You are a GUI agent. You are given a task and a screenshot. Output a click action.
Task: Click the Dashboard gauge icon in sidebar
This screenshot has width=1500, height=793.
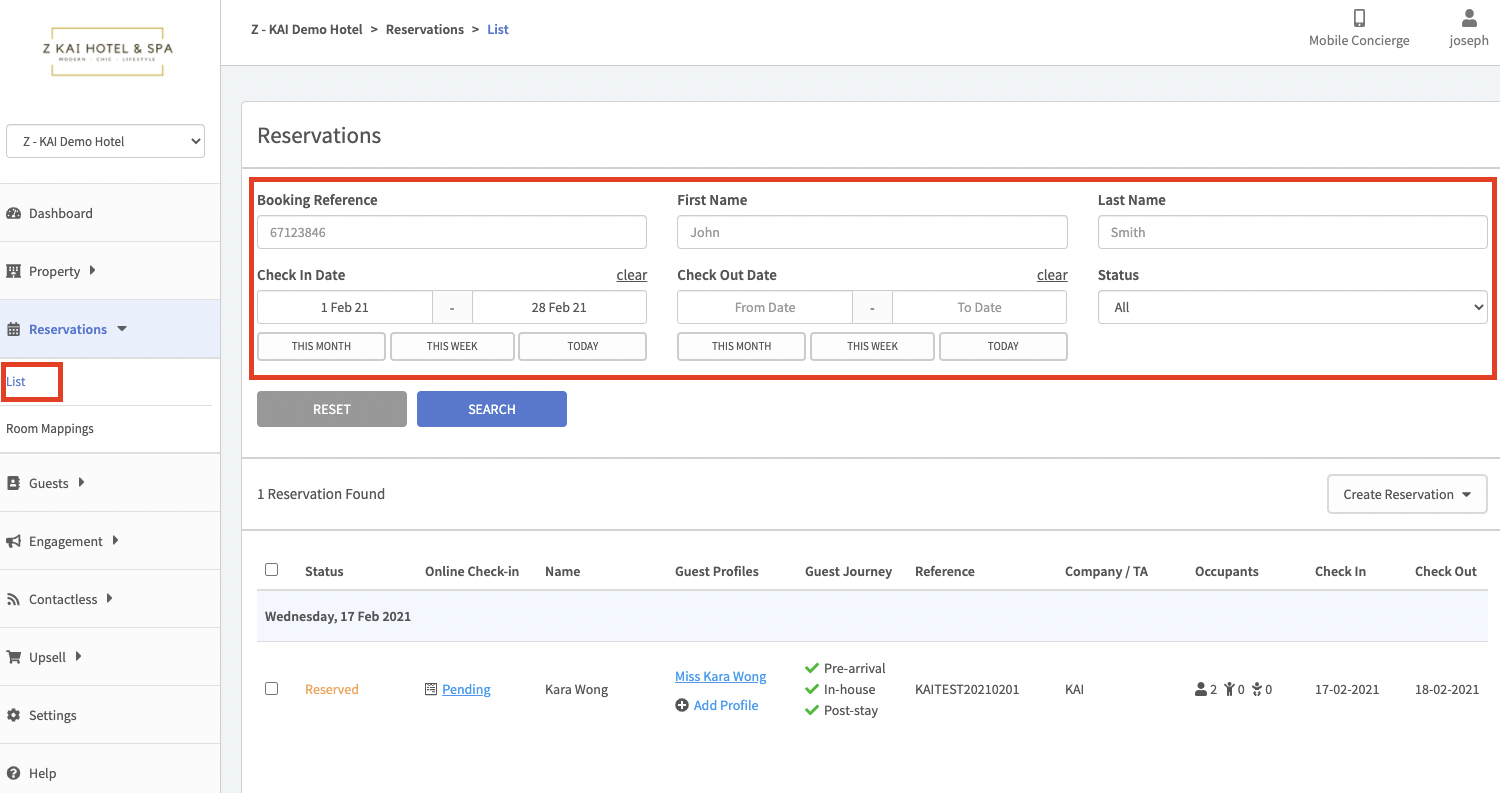14,213
